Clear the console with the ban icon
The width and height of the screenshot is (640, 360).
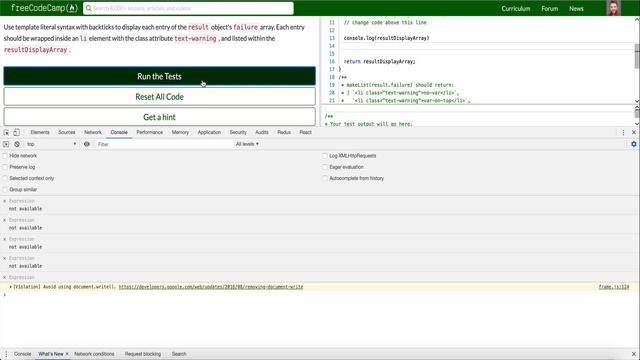click(x=17, y=144)
